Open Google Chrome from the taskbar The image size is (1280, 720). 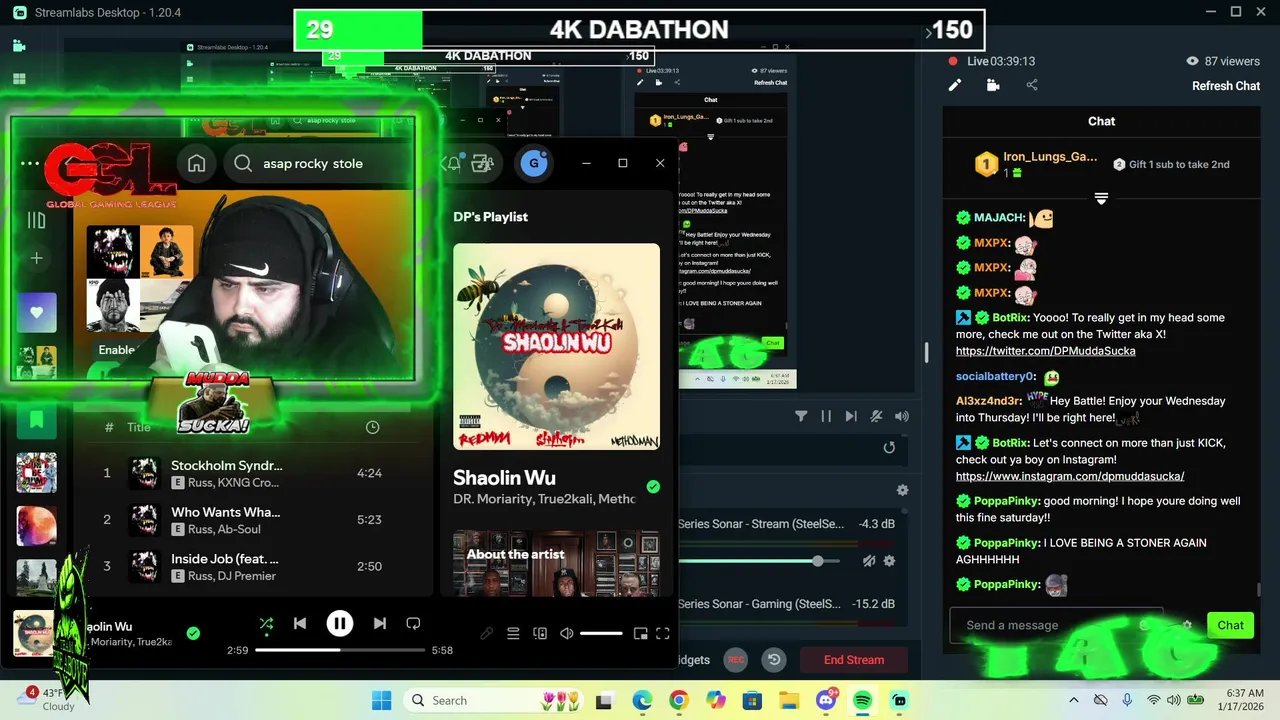(x=679, y=700)
